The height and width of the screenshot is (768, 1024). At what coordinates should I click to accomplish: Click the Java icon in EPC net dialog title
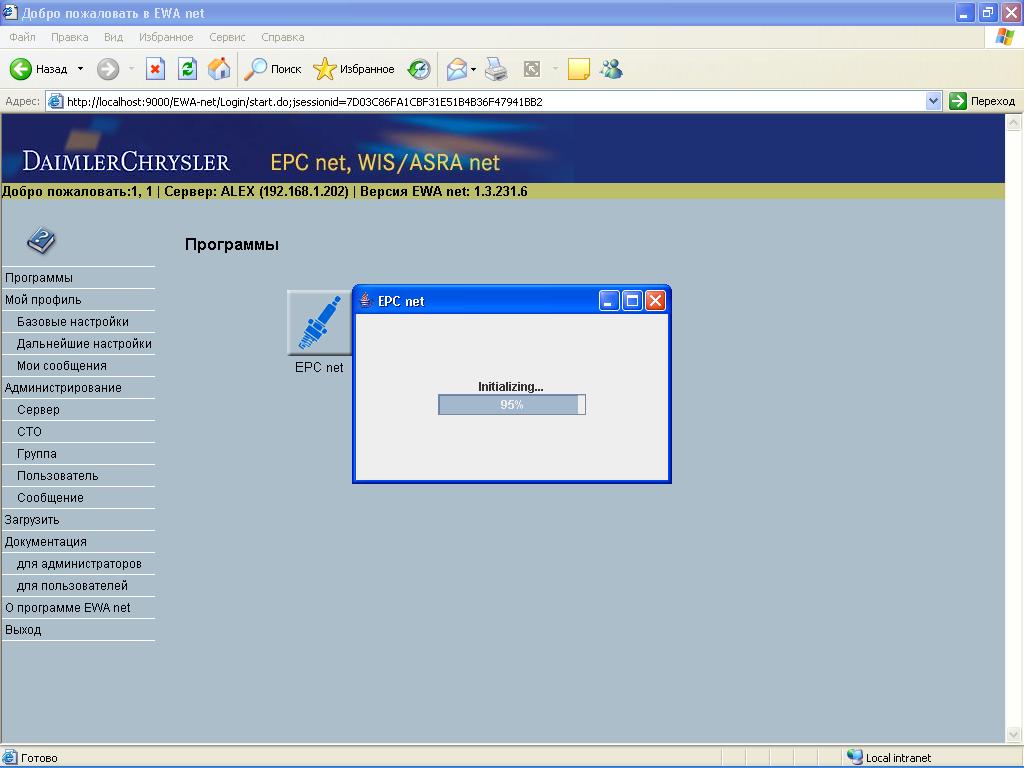tap(366, 300)
